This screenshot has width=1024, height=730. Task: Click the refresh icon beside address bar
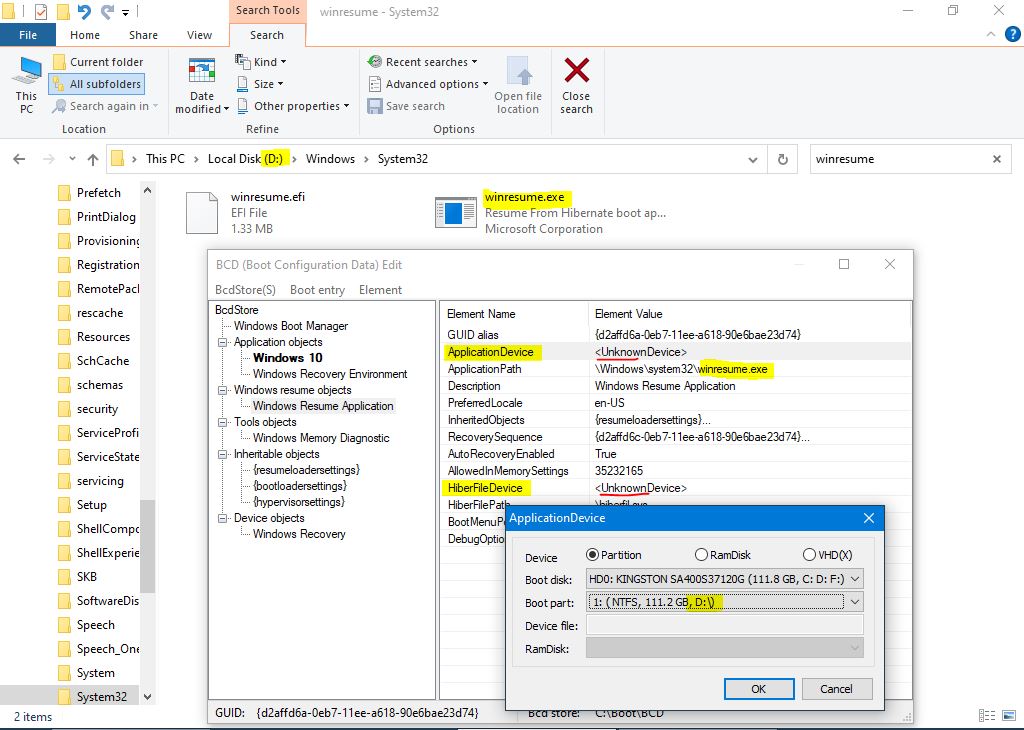783,159
